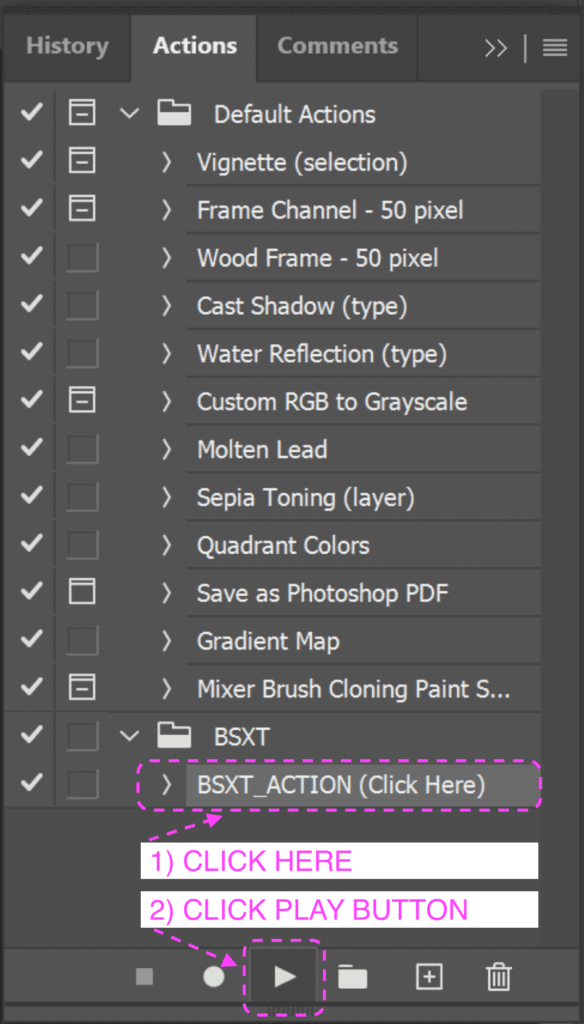Click the double-arrow collapse panel icon

(x=496, y=48)
